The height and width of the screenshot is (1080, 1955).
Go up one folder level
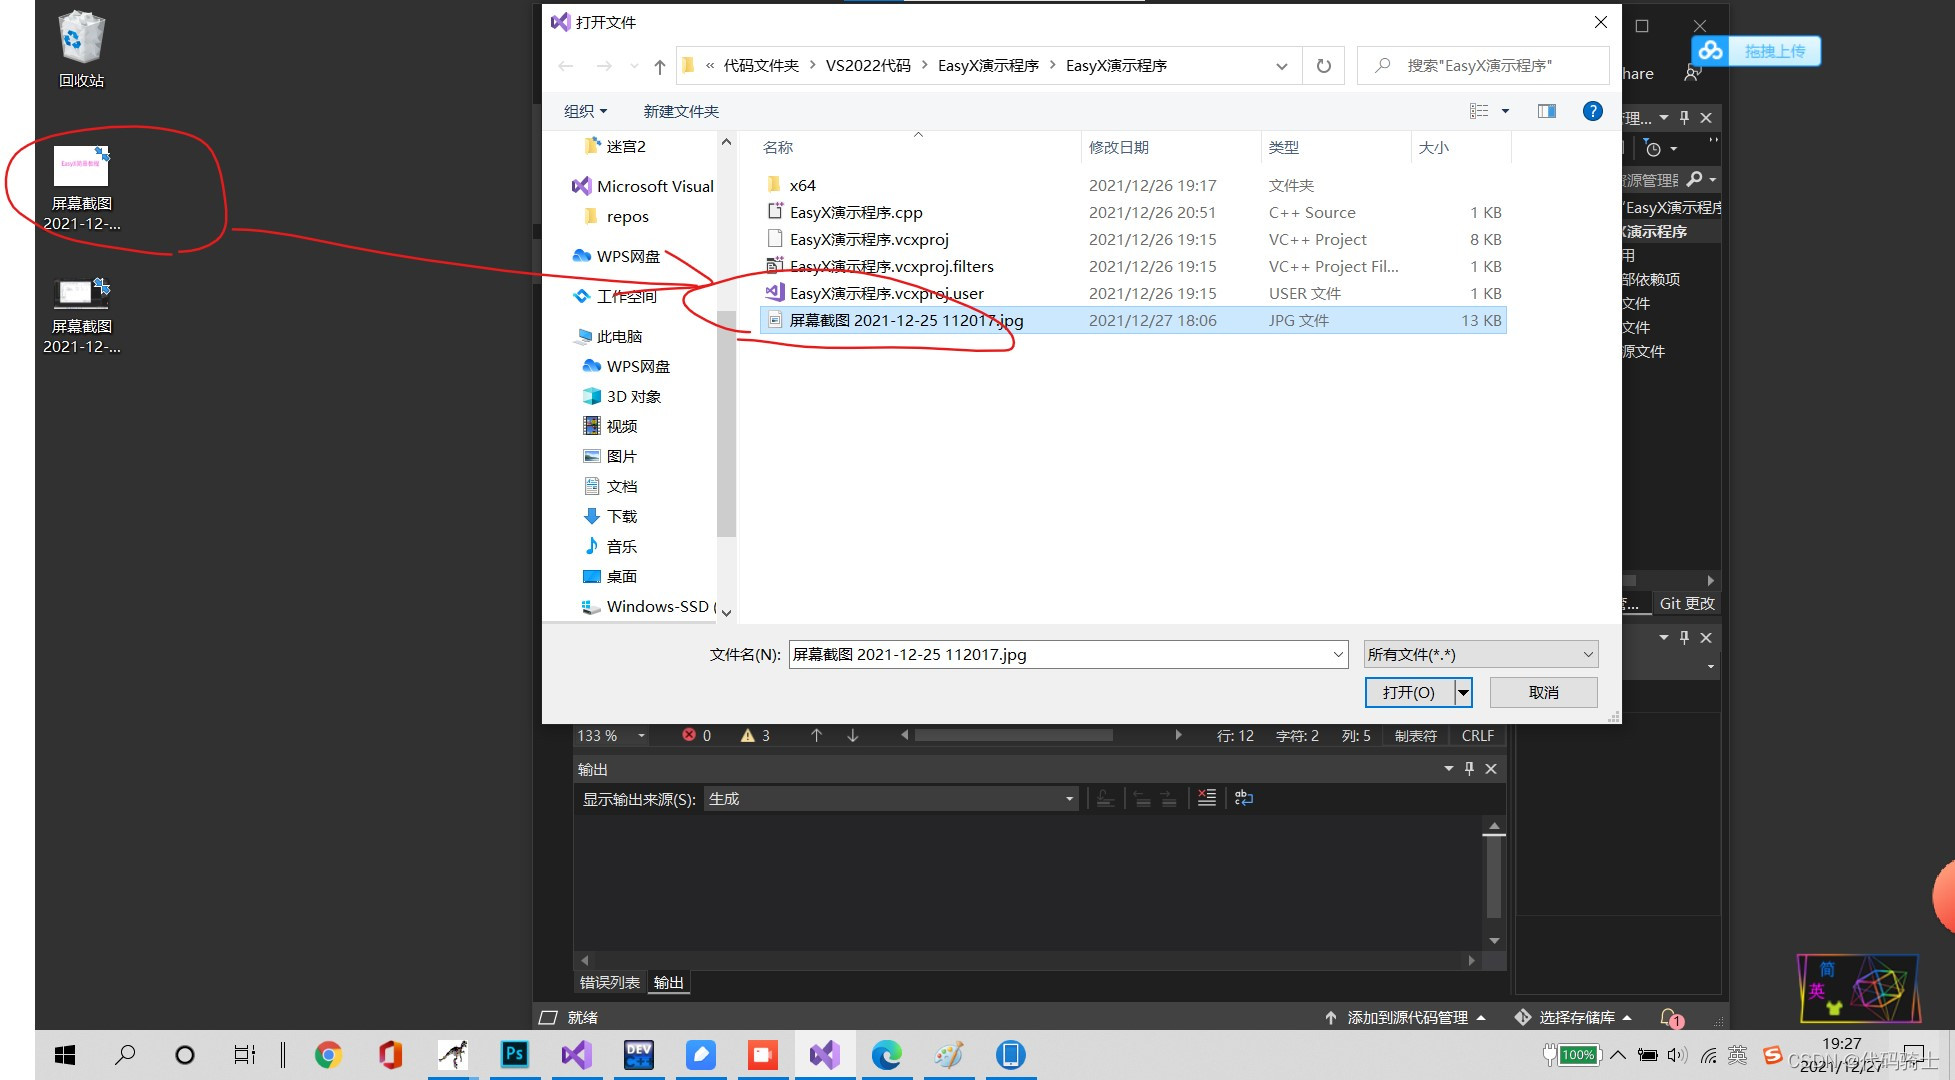point(659,67)
